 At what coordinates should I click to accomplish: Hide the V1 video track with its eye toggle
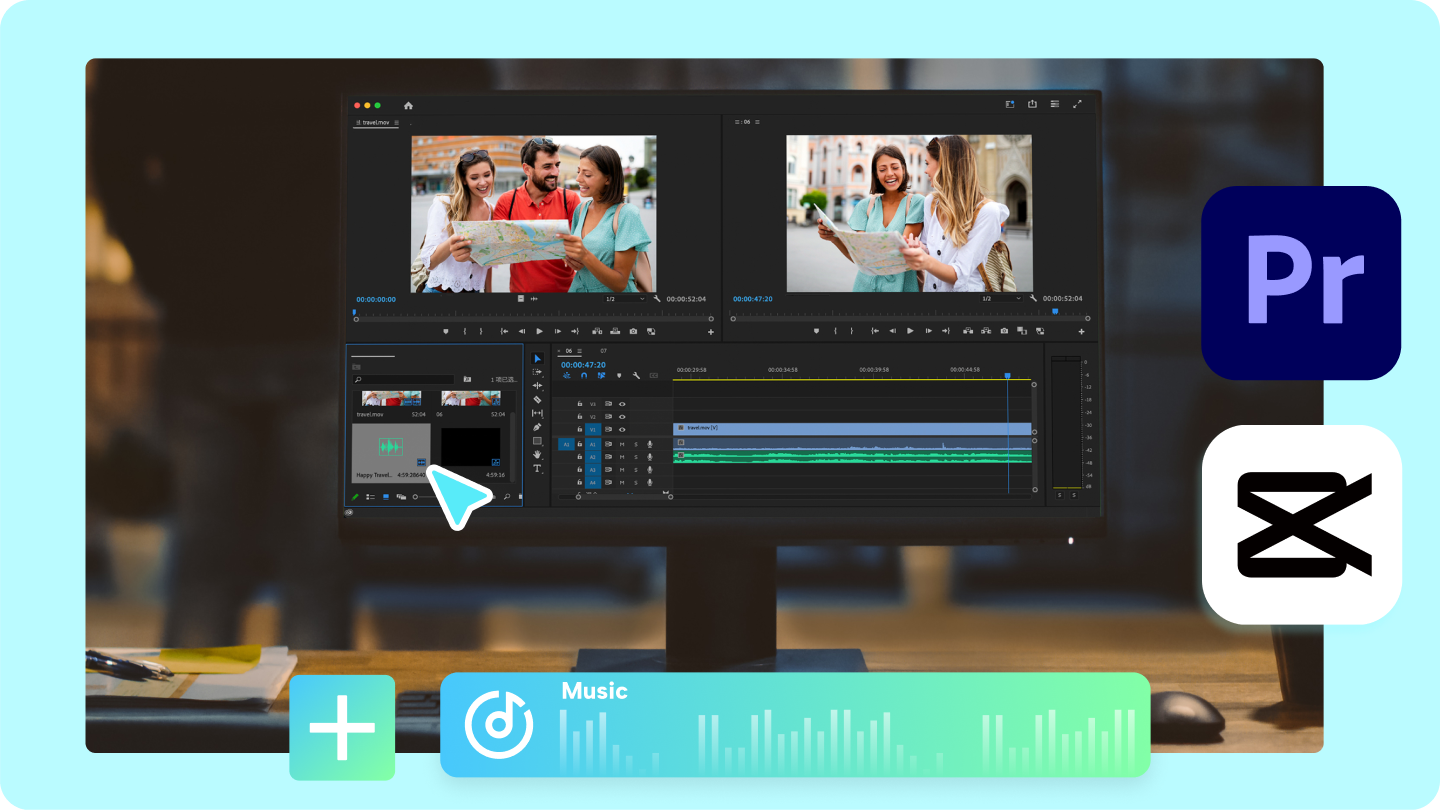pyautogui.click(x=623, y=429)
